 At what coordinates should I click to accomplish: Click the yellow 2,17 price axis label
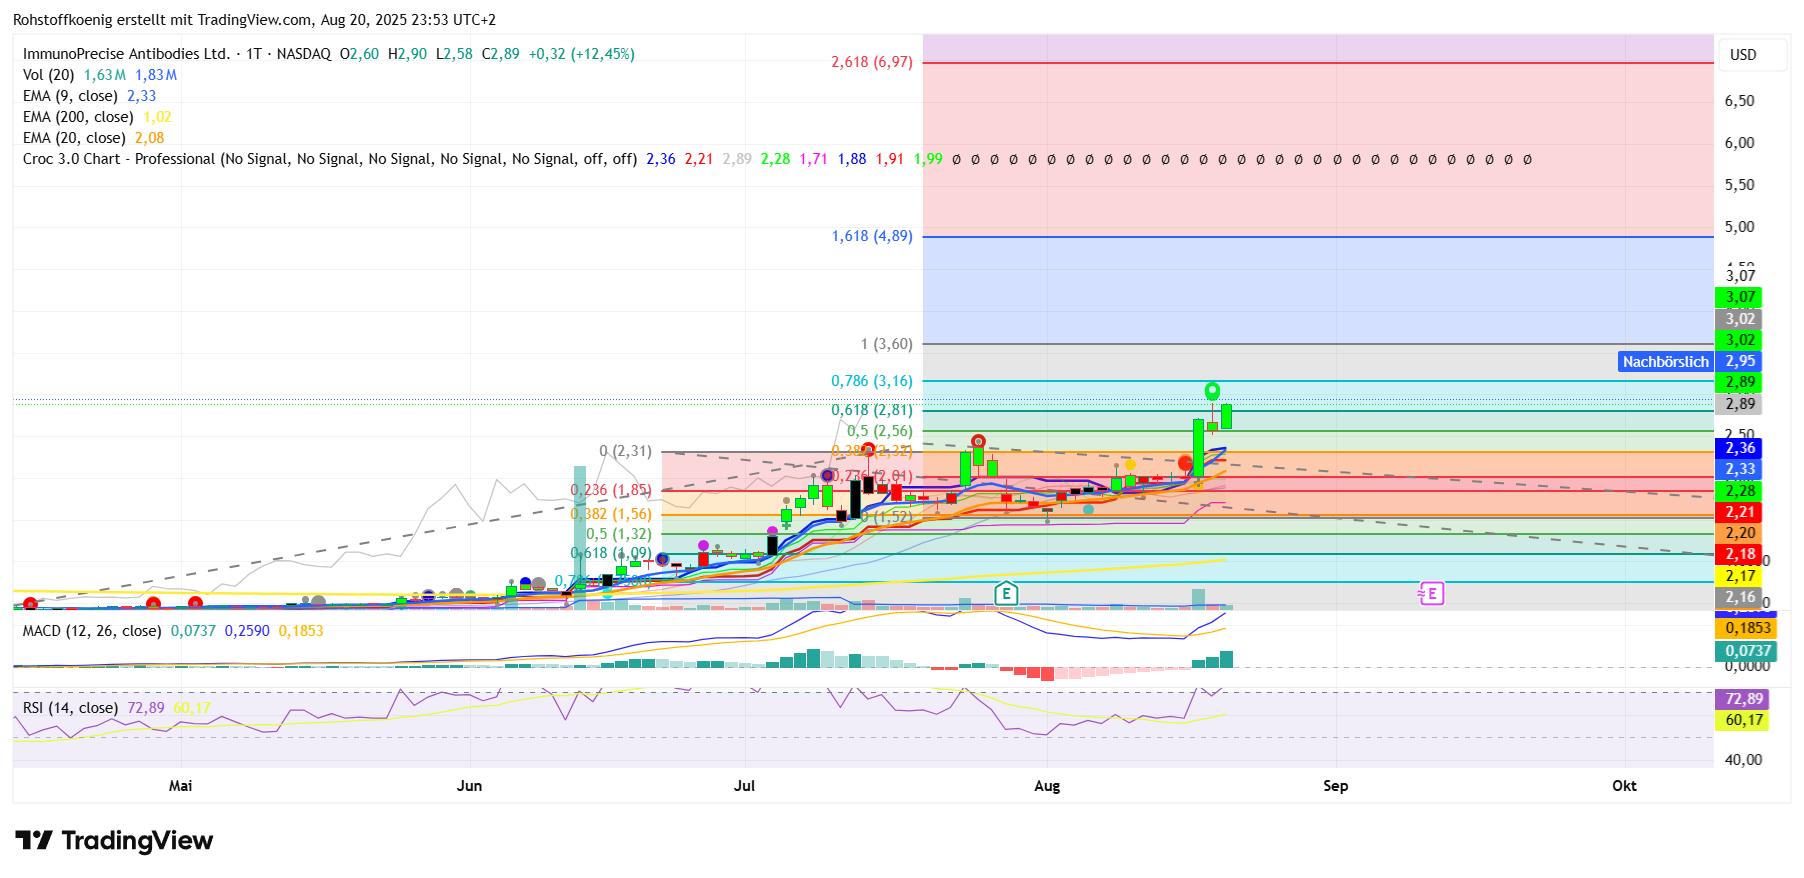point(1740,576)
